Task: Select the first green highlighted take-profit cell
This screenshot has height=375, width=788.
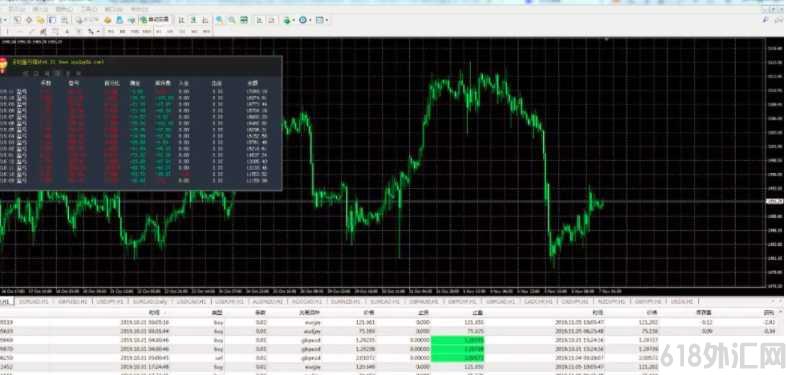Action: click(x=457, y=340)
